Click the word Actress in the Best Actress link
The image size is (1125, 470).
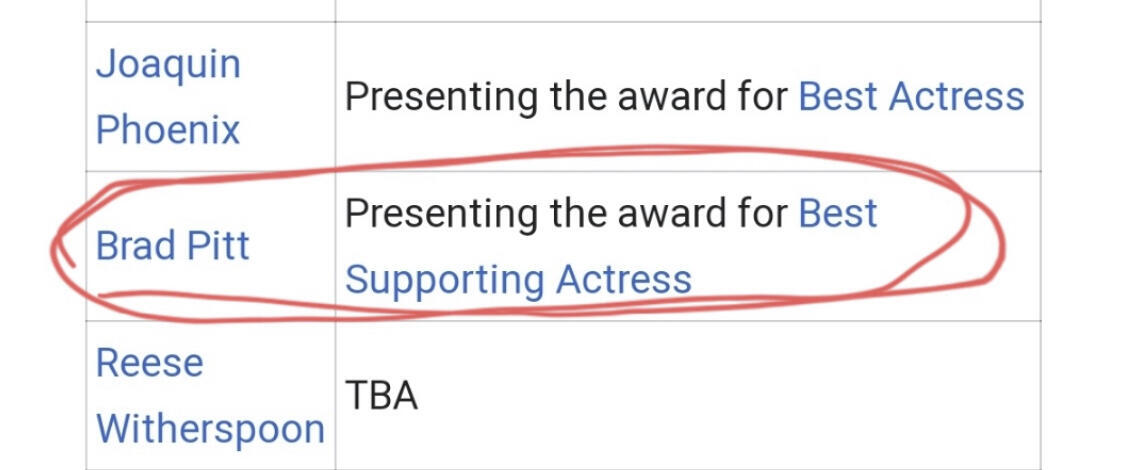click(x=956, y=97)
